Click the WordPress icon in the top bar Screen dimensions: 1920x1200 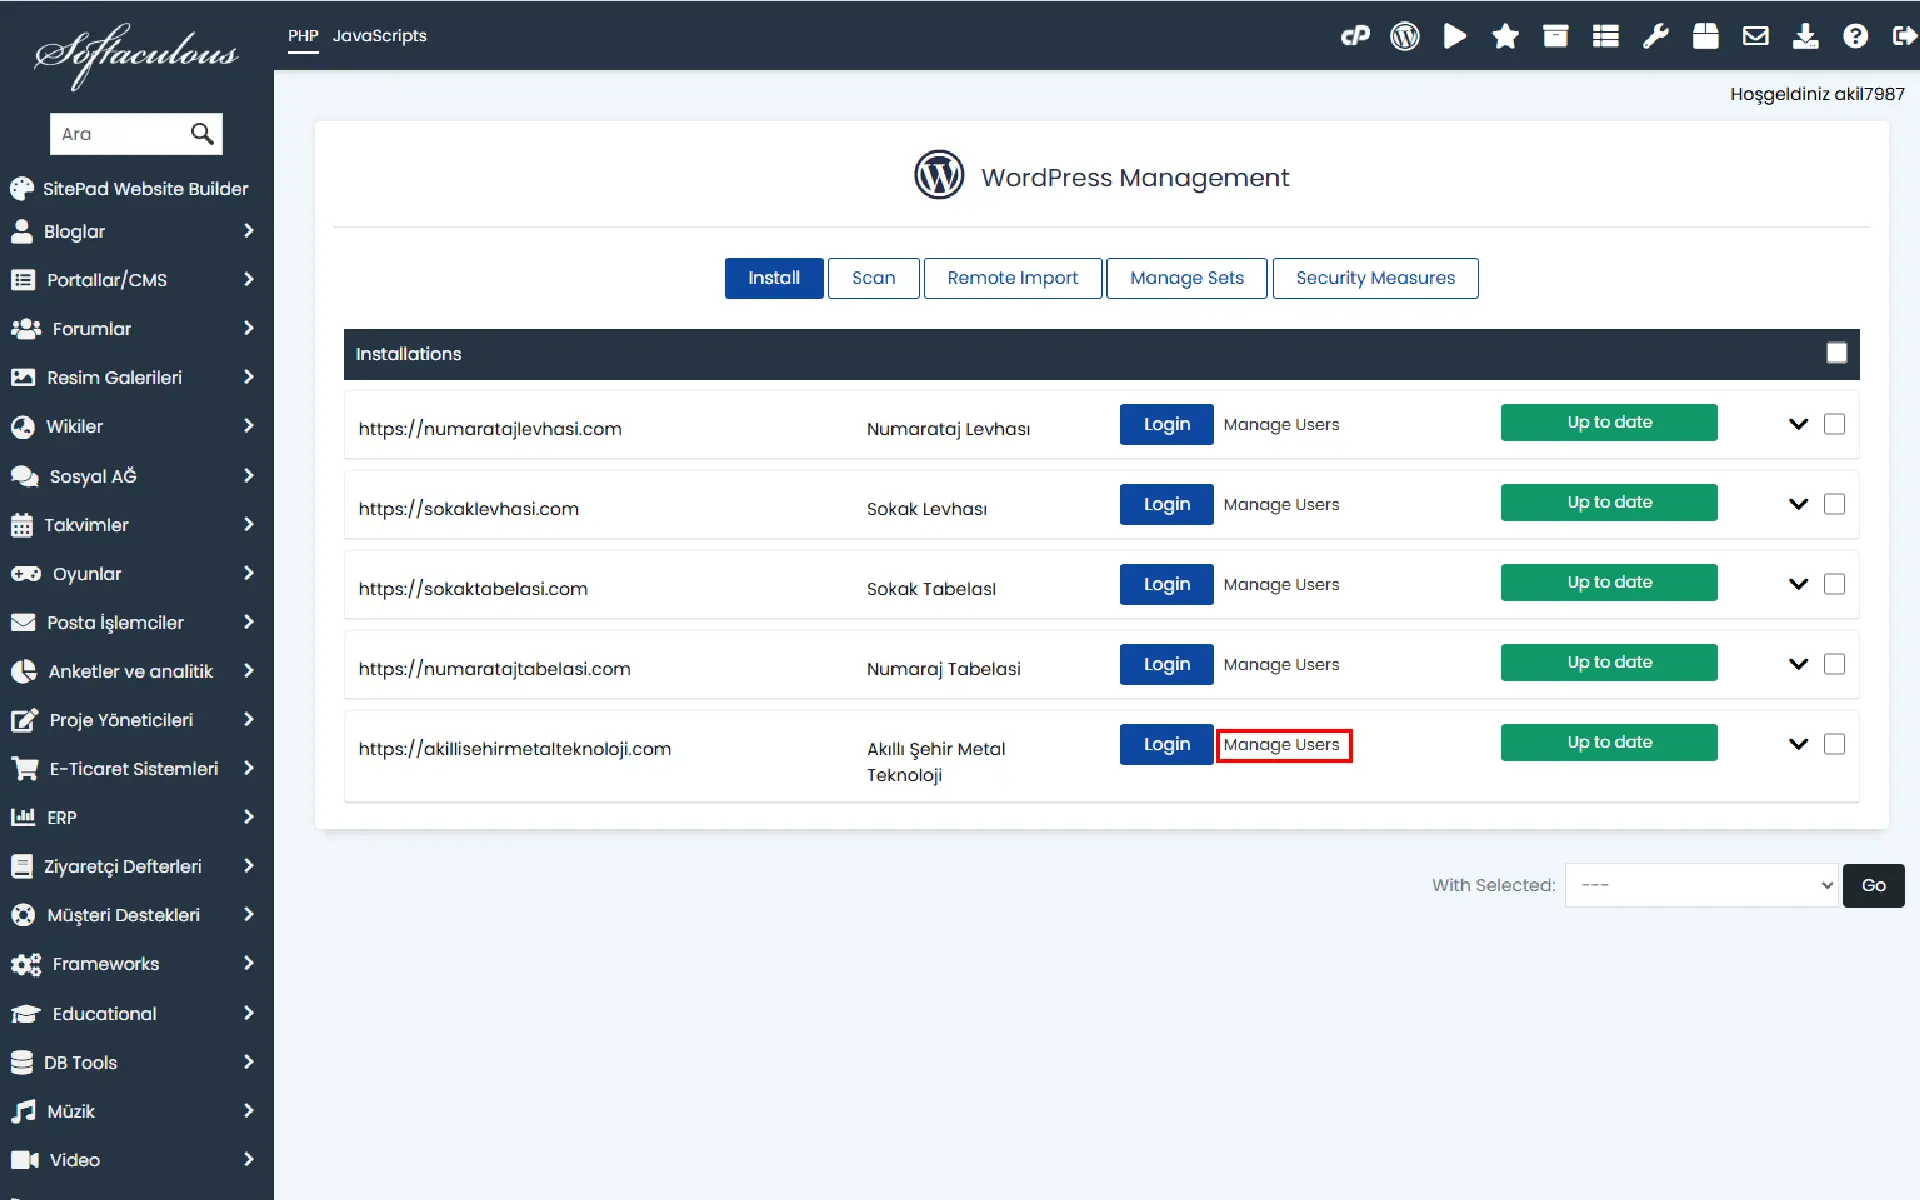click(x=1405, y=37)
